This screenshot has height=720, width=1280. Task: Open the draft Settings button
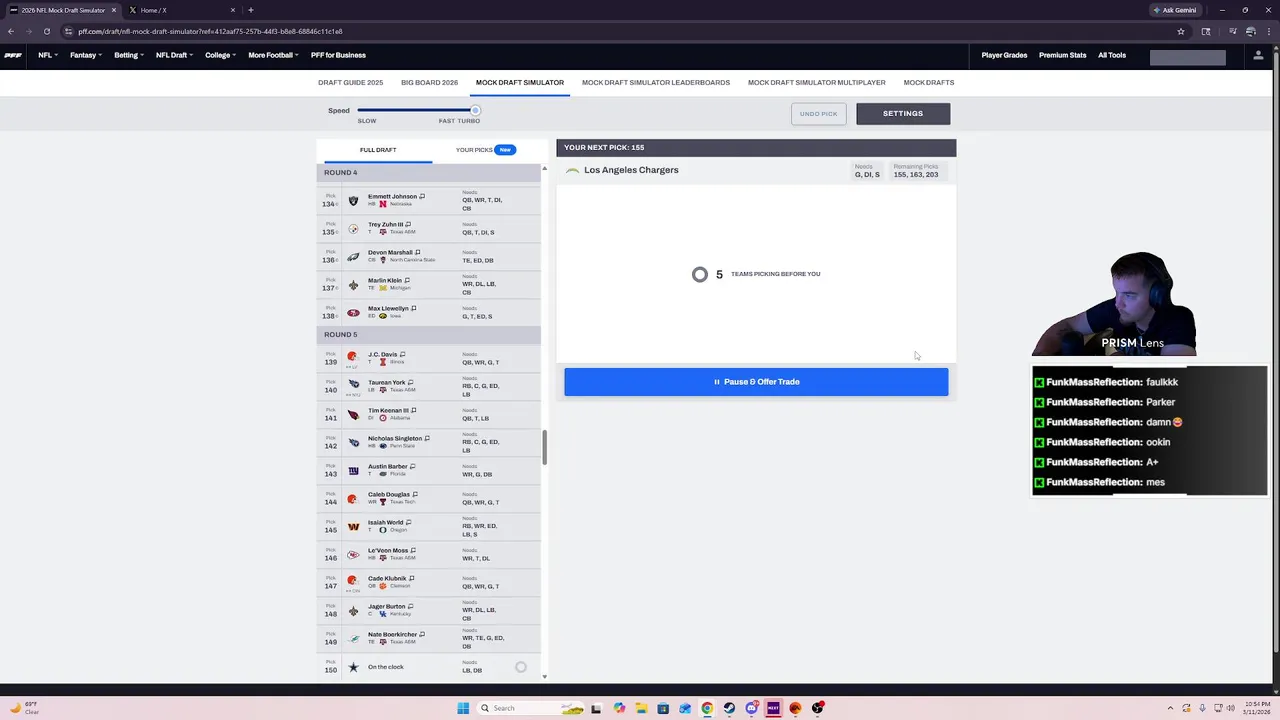click(x=903, y=114)
